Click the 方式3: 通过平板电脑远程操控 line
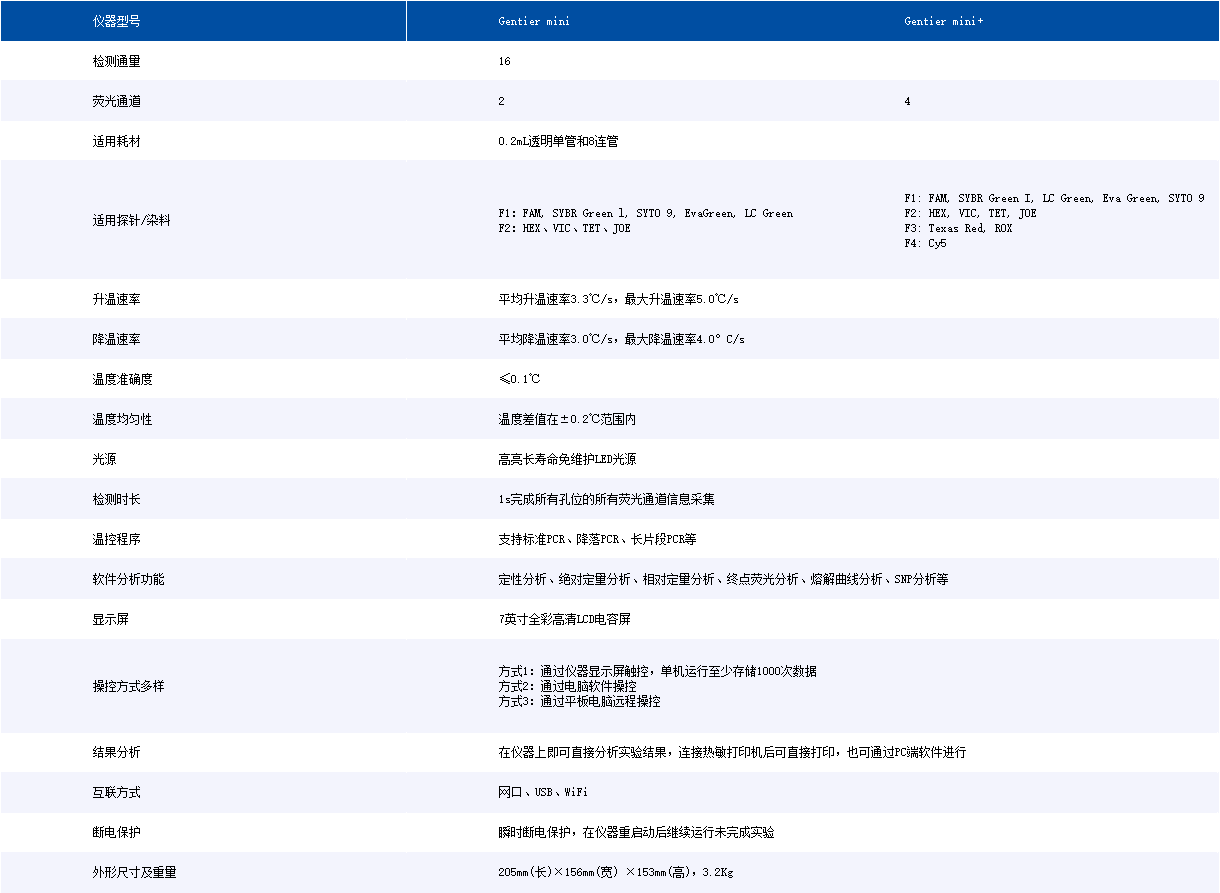This screenshot has width=1220, height=893. coord(579,701)
